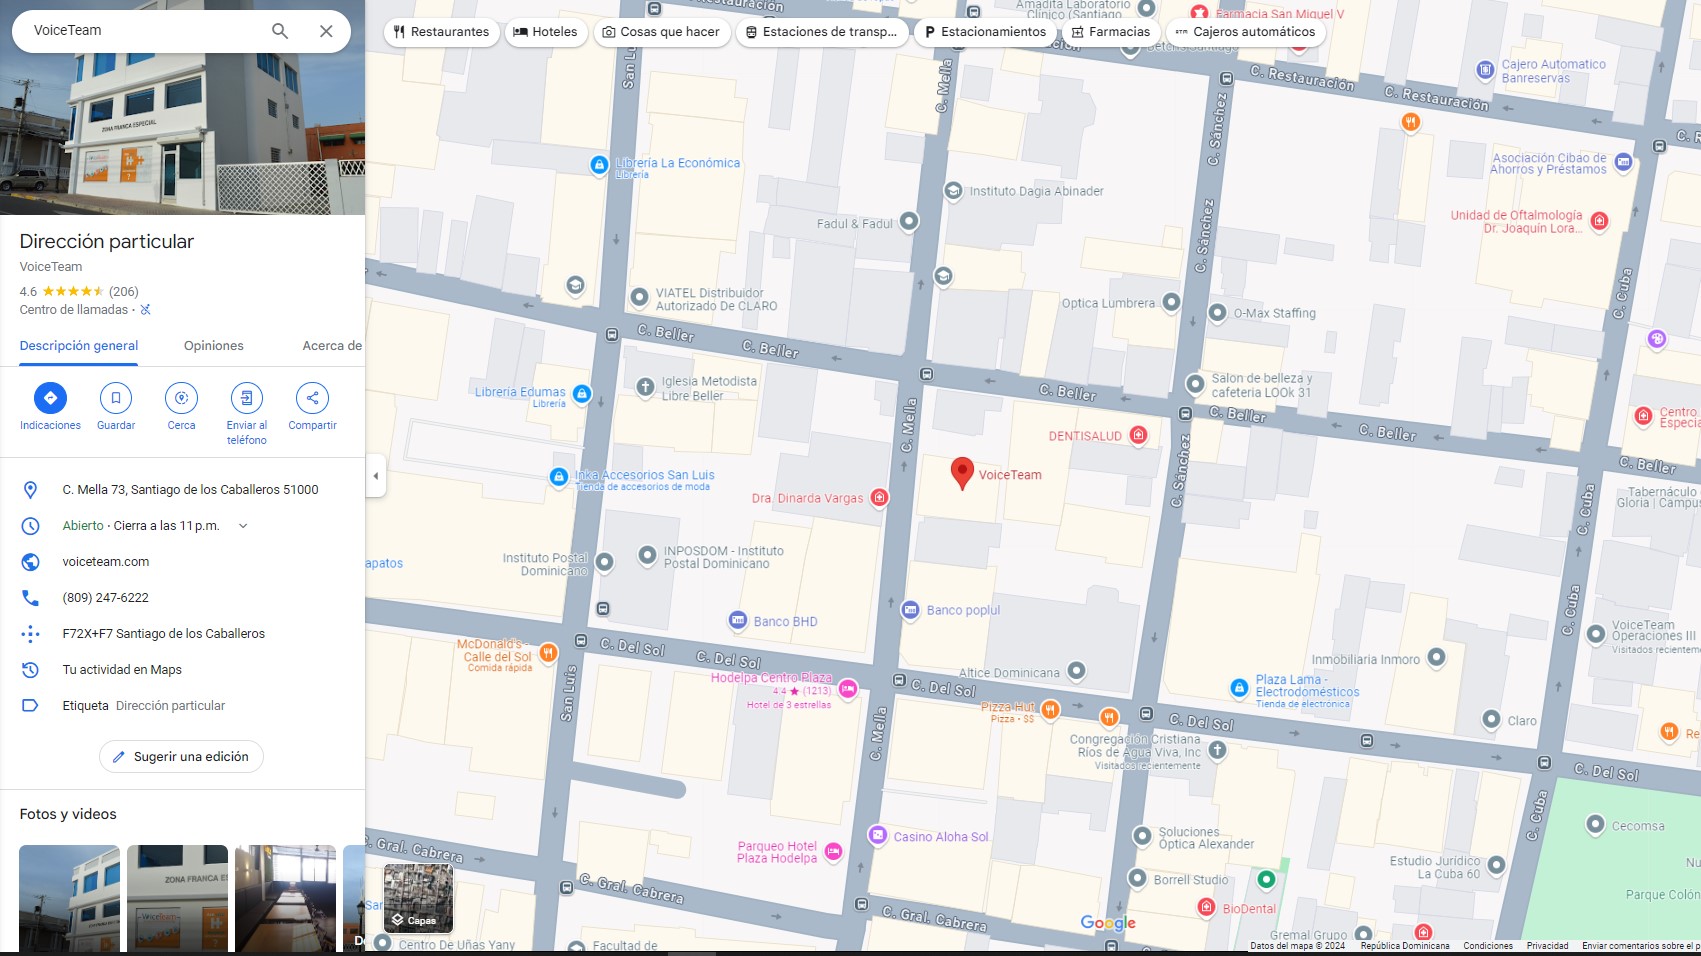Click McDonald's Calle del Sol marker
This screenshot has width=1701, height=956.
click(548, 653)
